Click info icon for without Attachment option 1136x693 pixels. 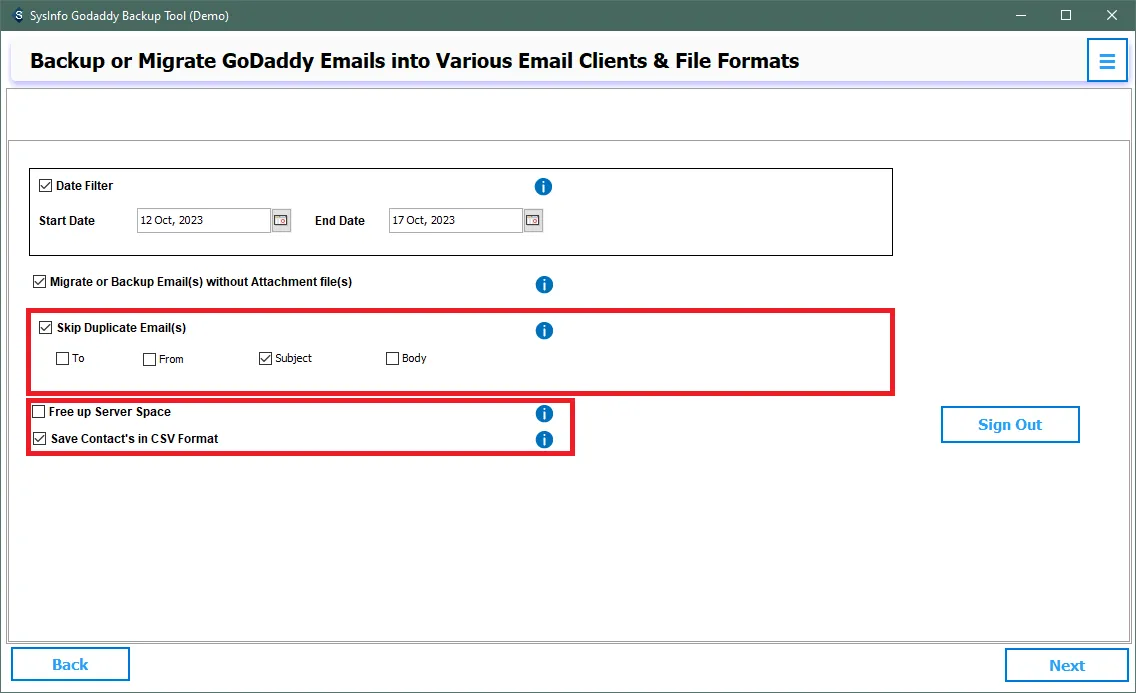pyautogui.click(x=544, y=285)
